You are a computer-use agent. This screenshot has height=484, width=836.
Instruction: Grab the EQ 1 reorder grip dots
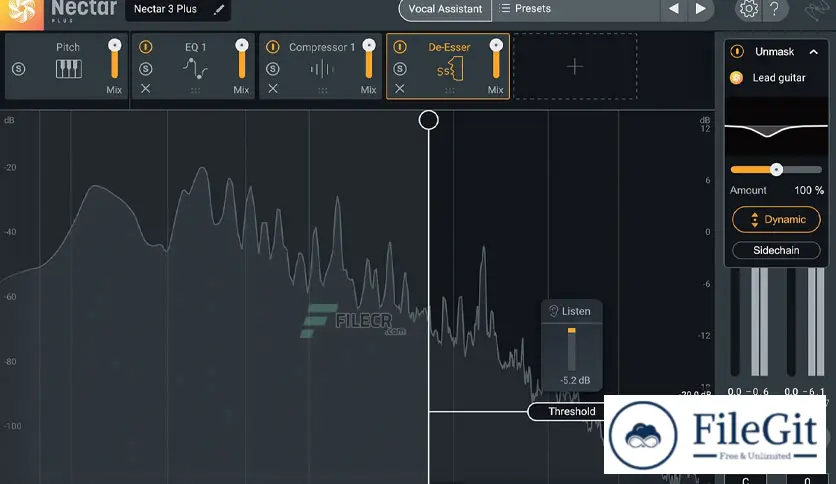click(195, 91)
